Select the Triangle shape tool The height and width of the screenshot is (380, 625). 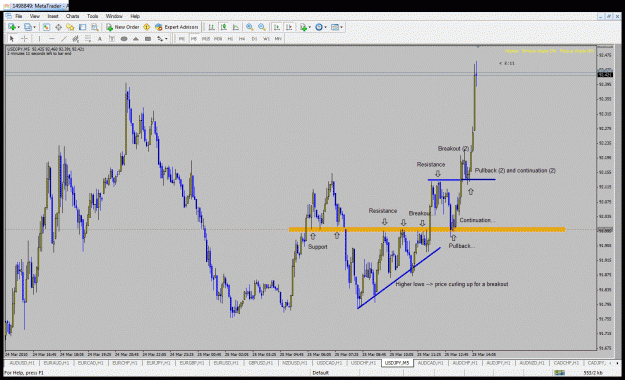136,39
